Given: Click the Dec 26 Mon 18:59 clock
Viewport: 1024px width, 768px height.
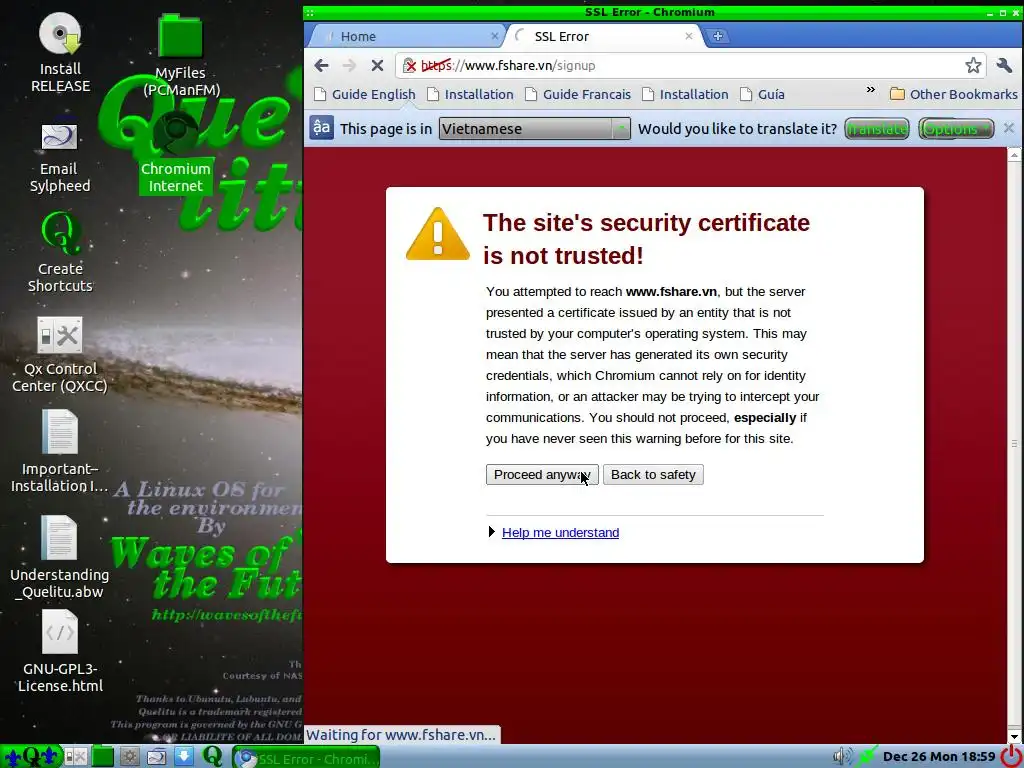Looking at the screenshot, I should (938, 756).
